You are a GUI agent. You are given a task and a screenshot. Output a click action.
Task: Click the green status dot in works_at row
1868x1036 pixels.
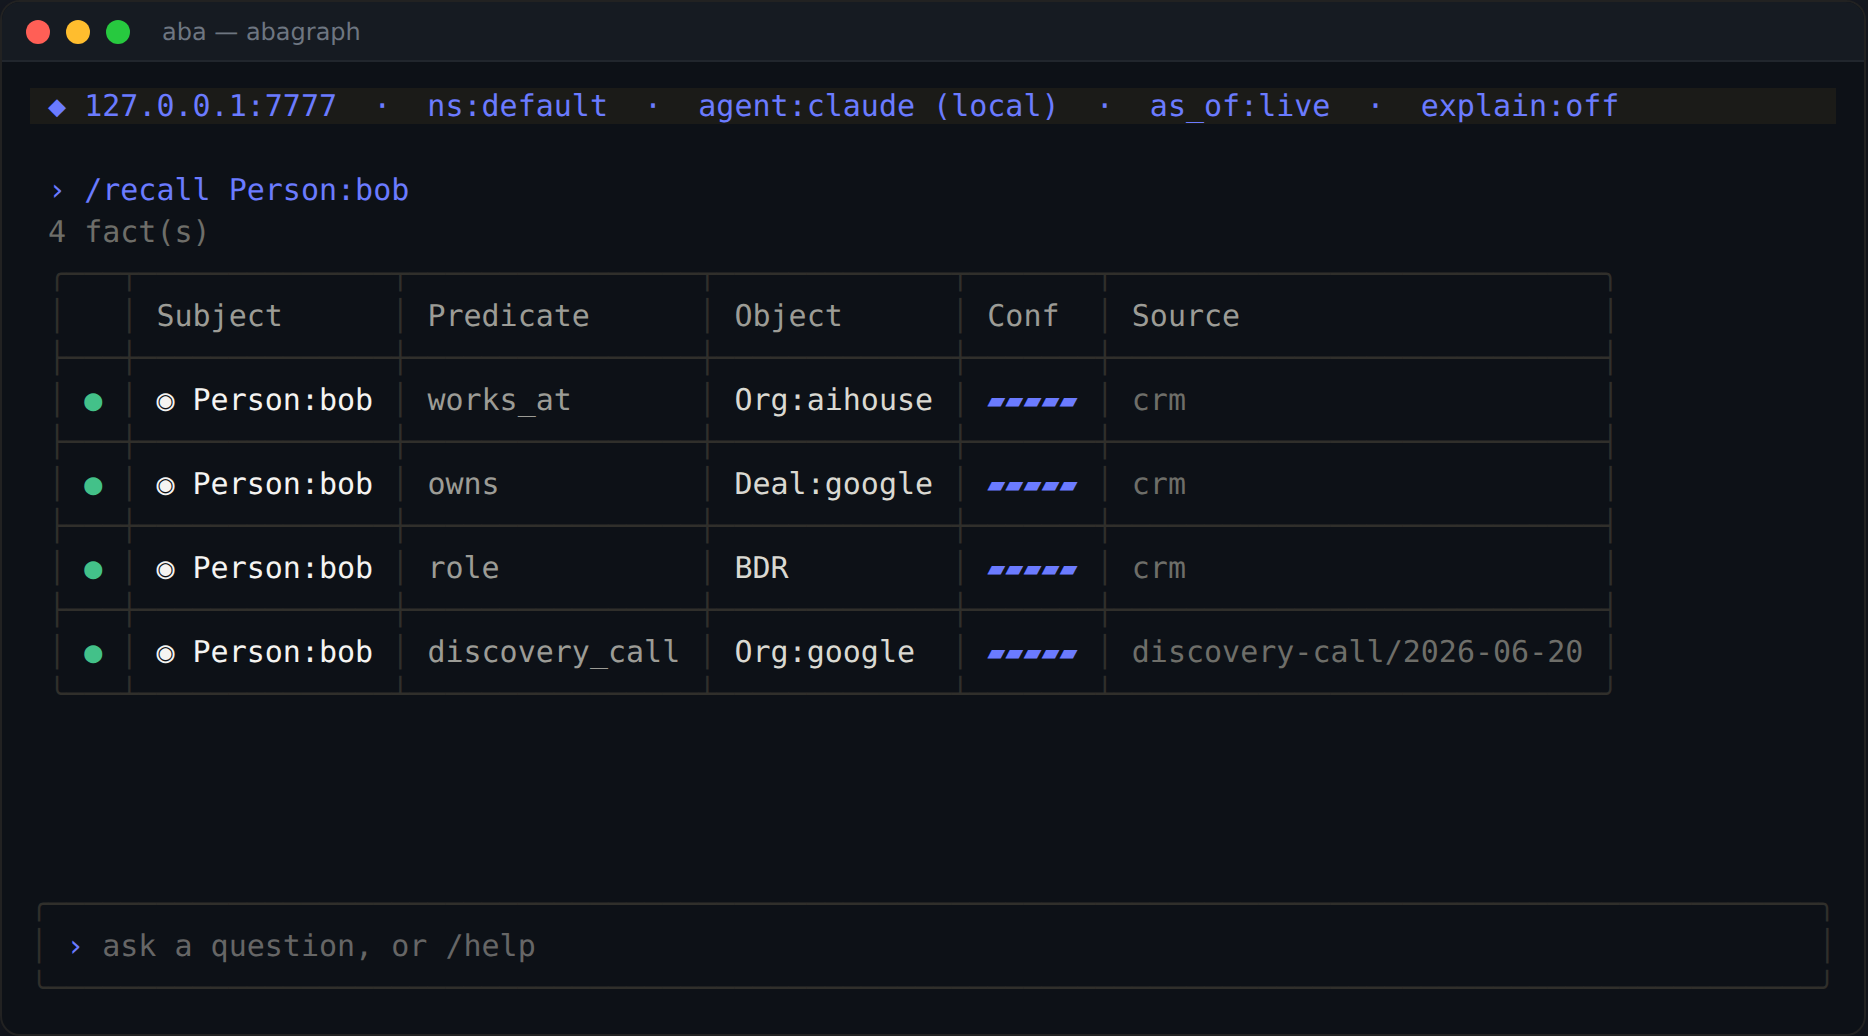tap(93, 402)
